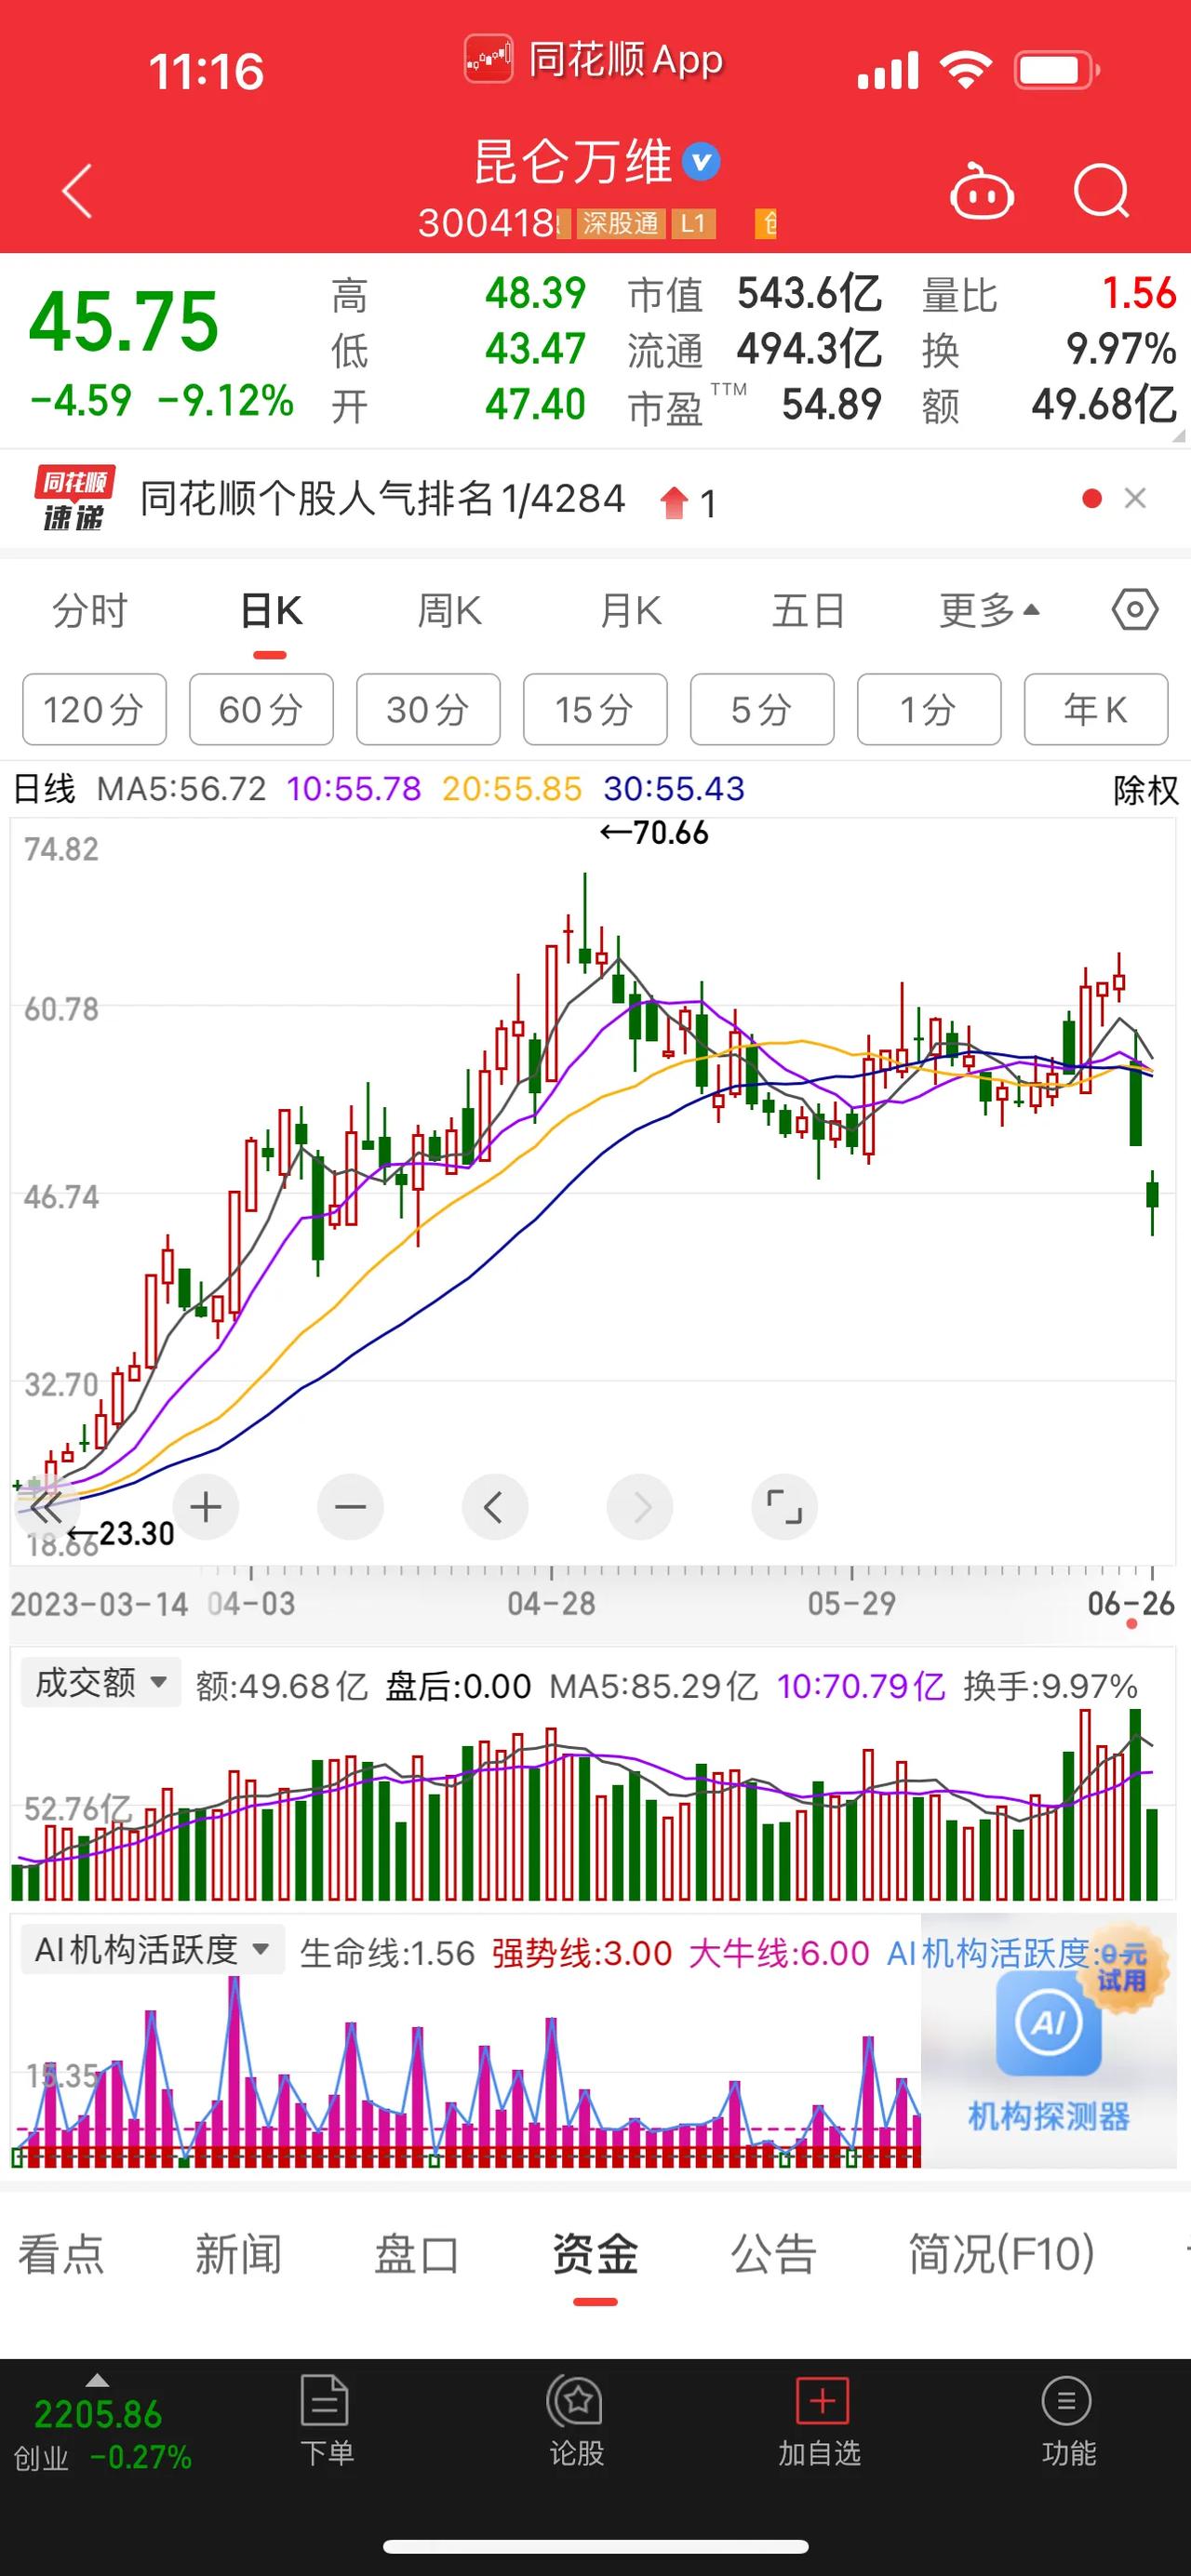Viewport: 1191px width, 2576px height.
Task: Tap the search magnifier icon
Action: pos(1101,190)
